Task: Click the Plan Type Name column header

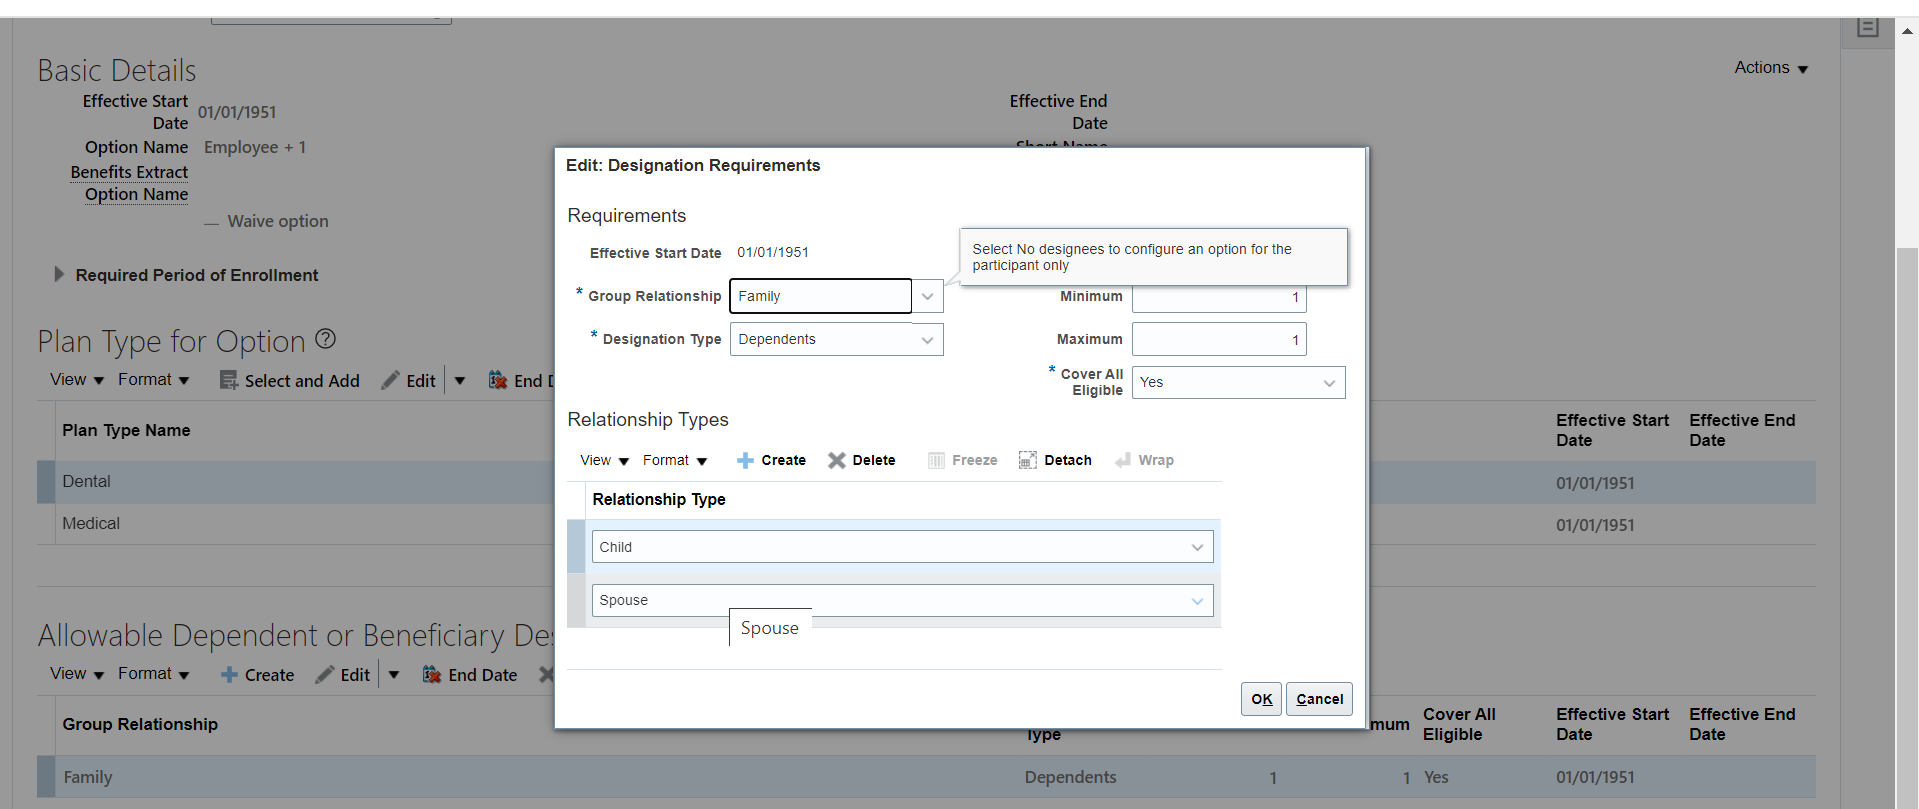Action: (126, 430)
